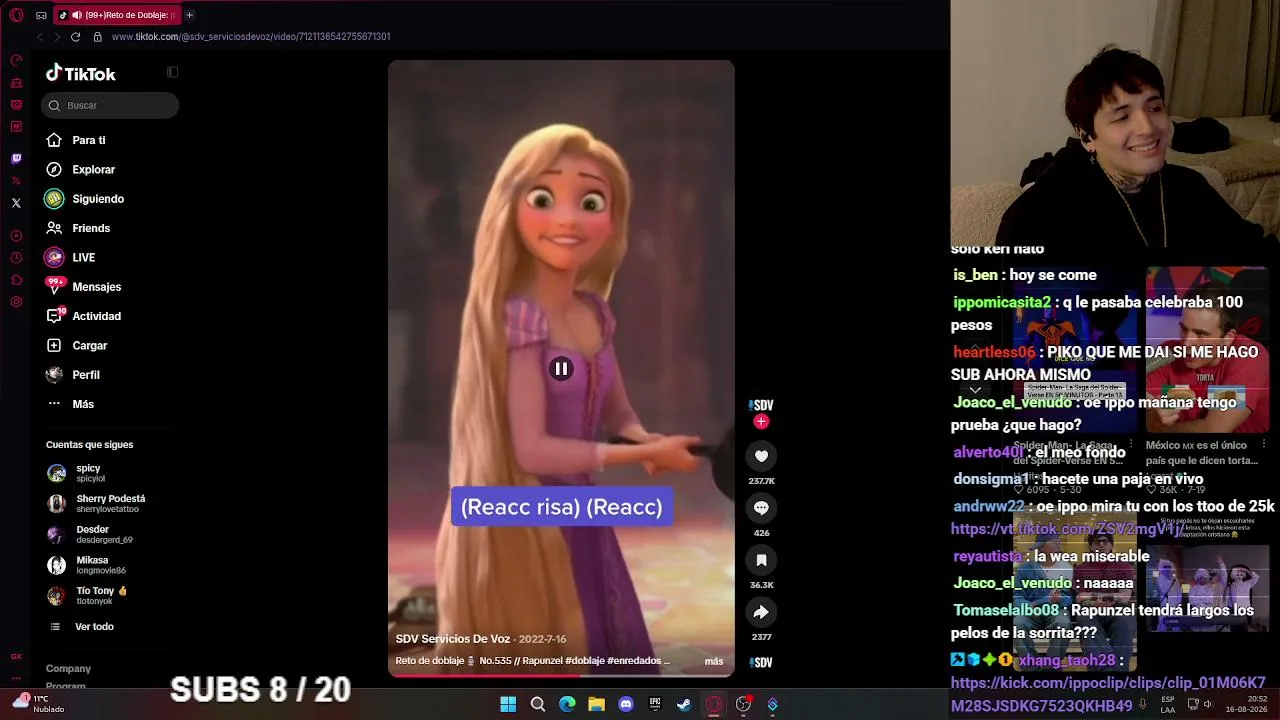Open SDV creator avatar above follow button

point(761,405)
